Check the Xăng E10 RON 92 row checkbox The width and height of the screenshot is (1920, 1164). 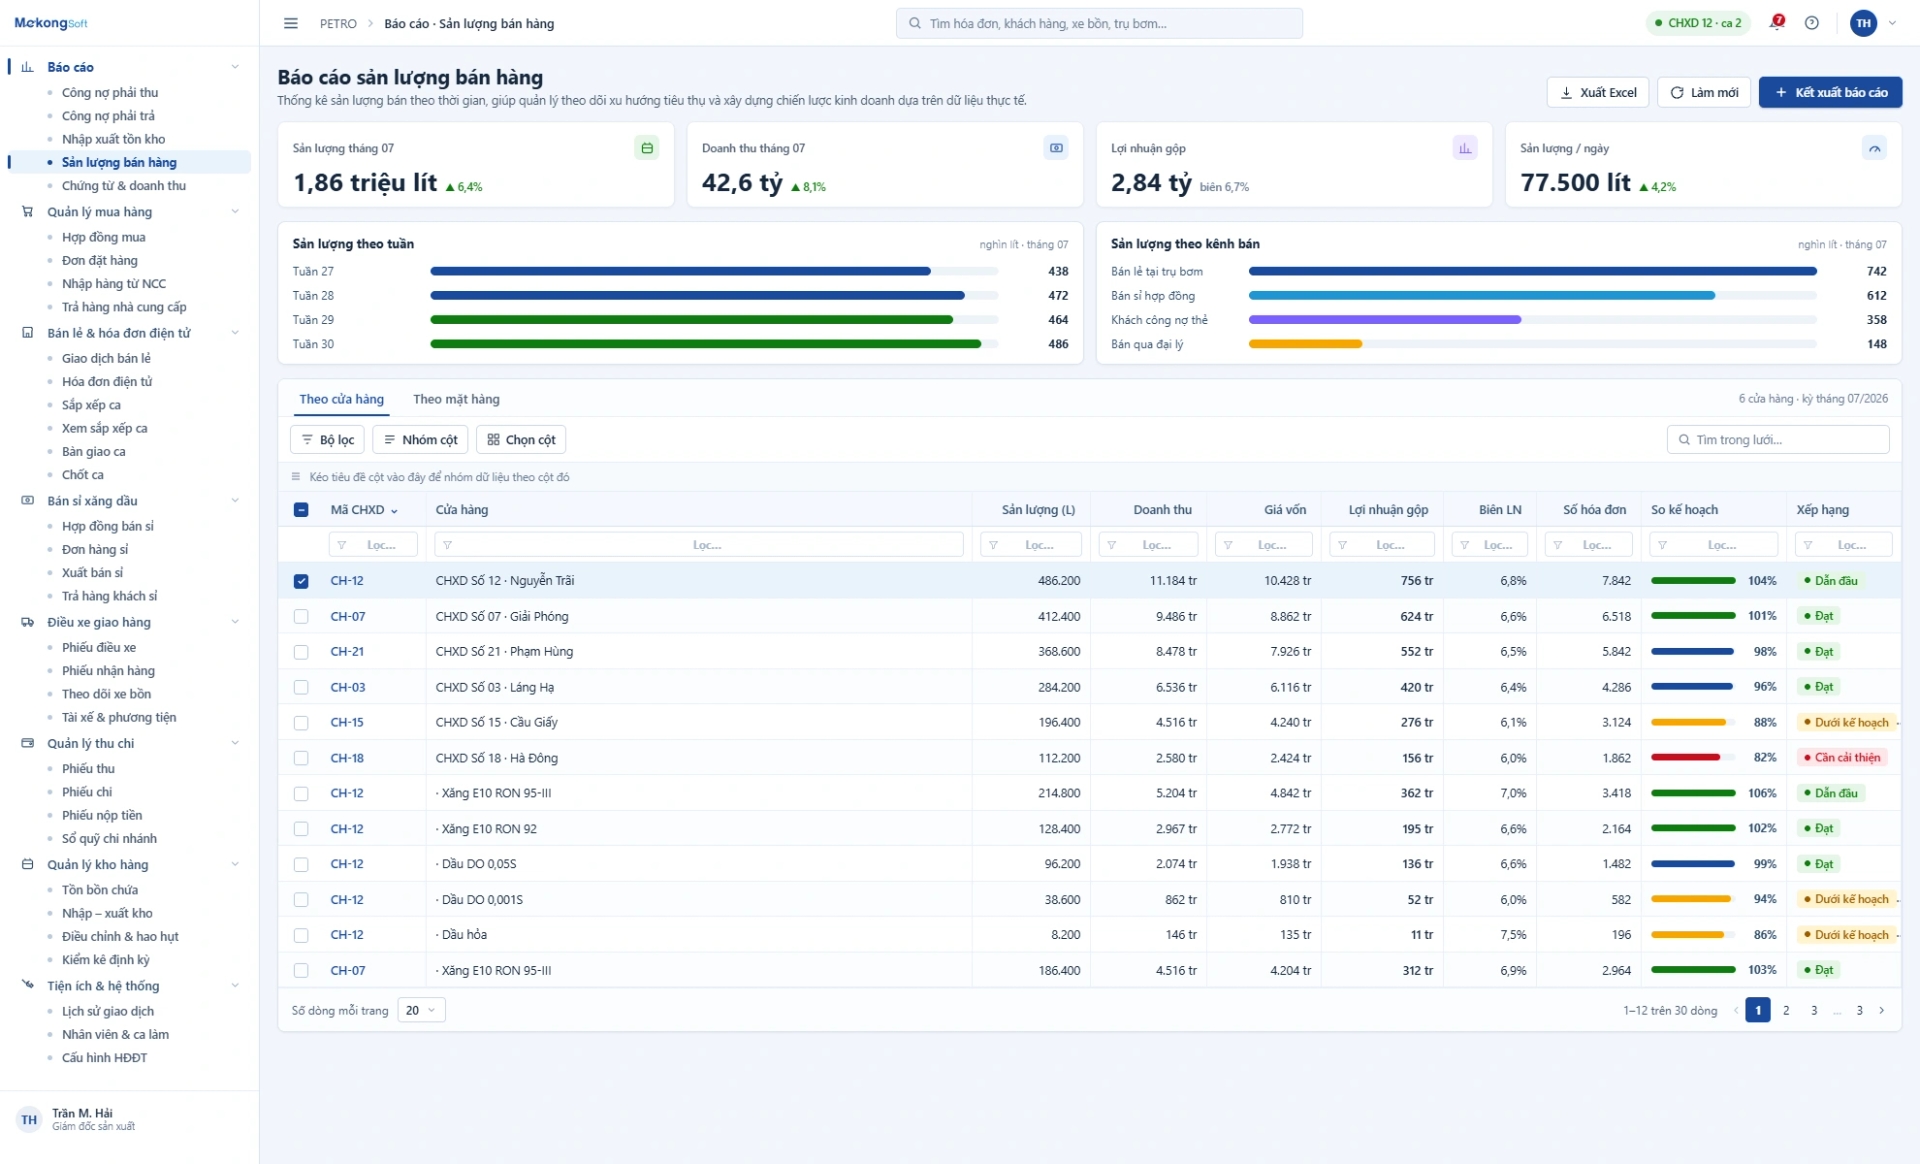(x=301, y=829)
